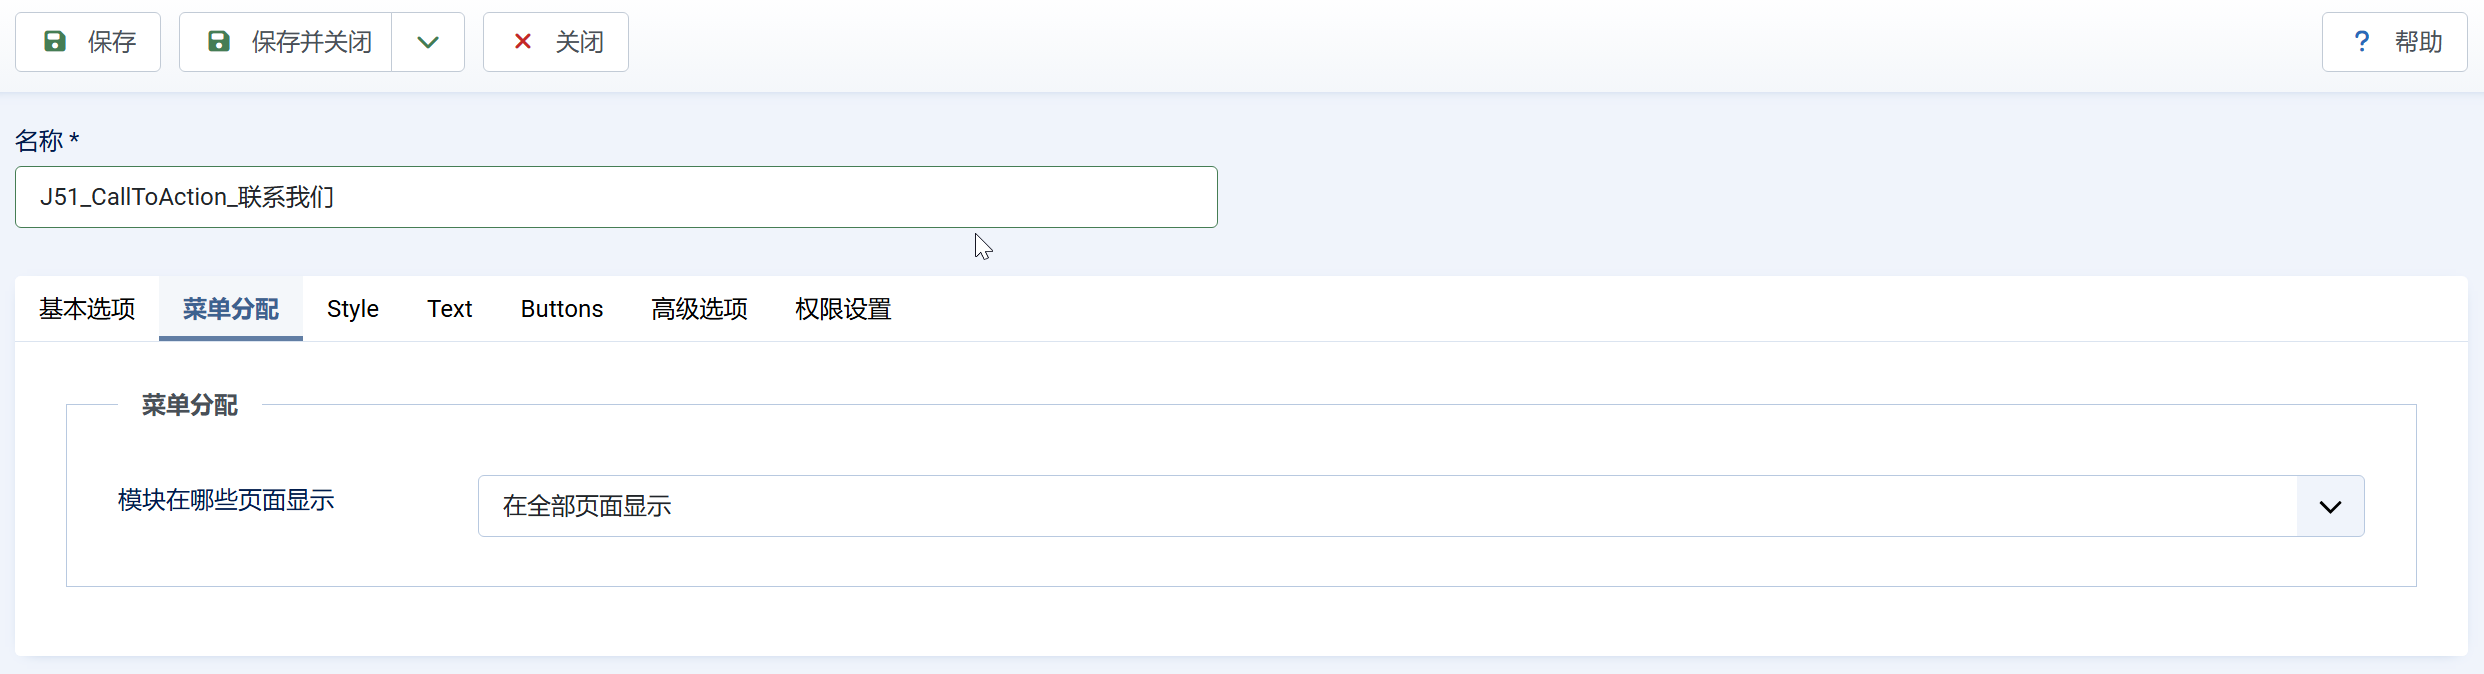Open 帮助 via its text label
The height and width of the screenshot is (674, 2484).
pyautogui.click(x=2418, y=42)
